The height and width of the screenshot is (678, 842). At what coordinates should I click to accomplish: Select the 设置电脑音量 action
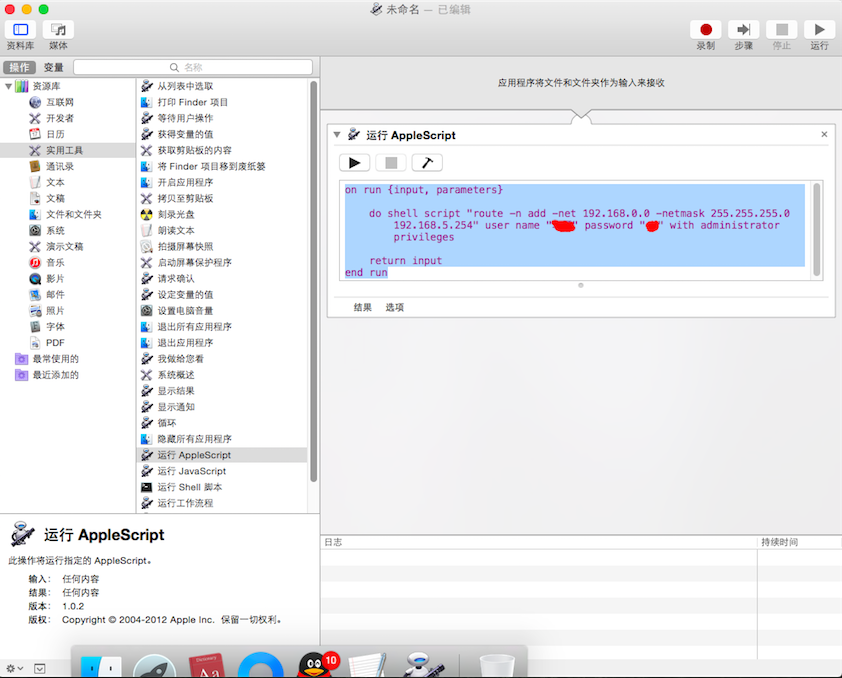(x=222, y=310)
